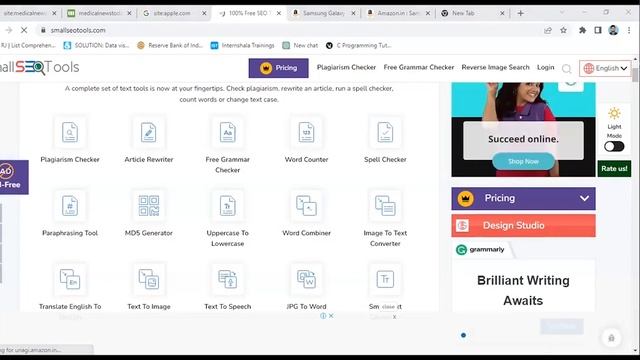Open the Uppercase To Lowercase icon

[x=227, y=206]
